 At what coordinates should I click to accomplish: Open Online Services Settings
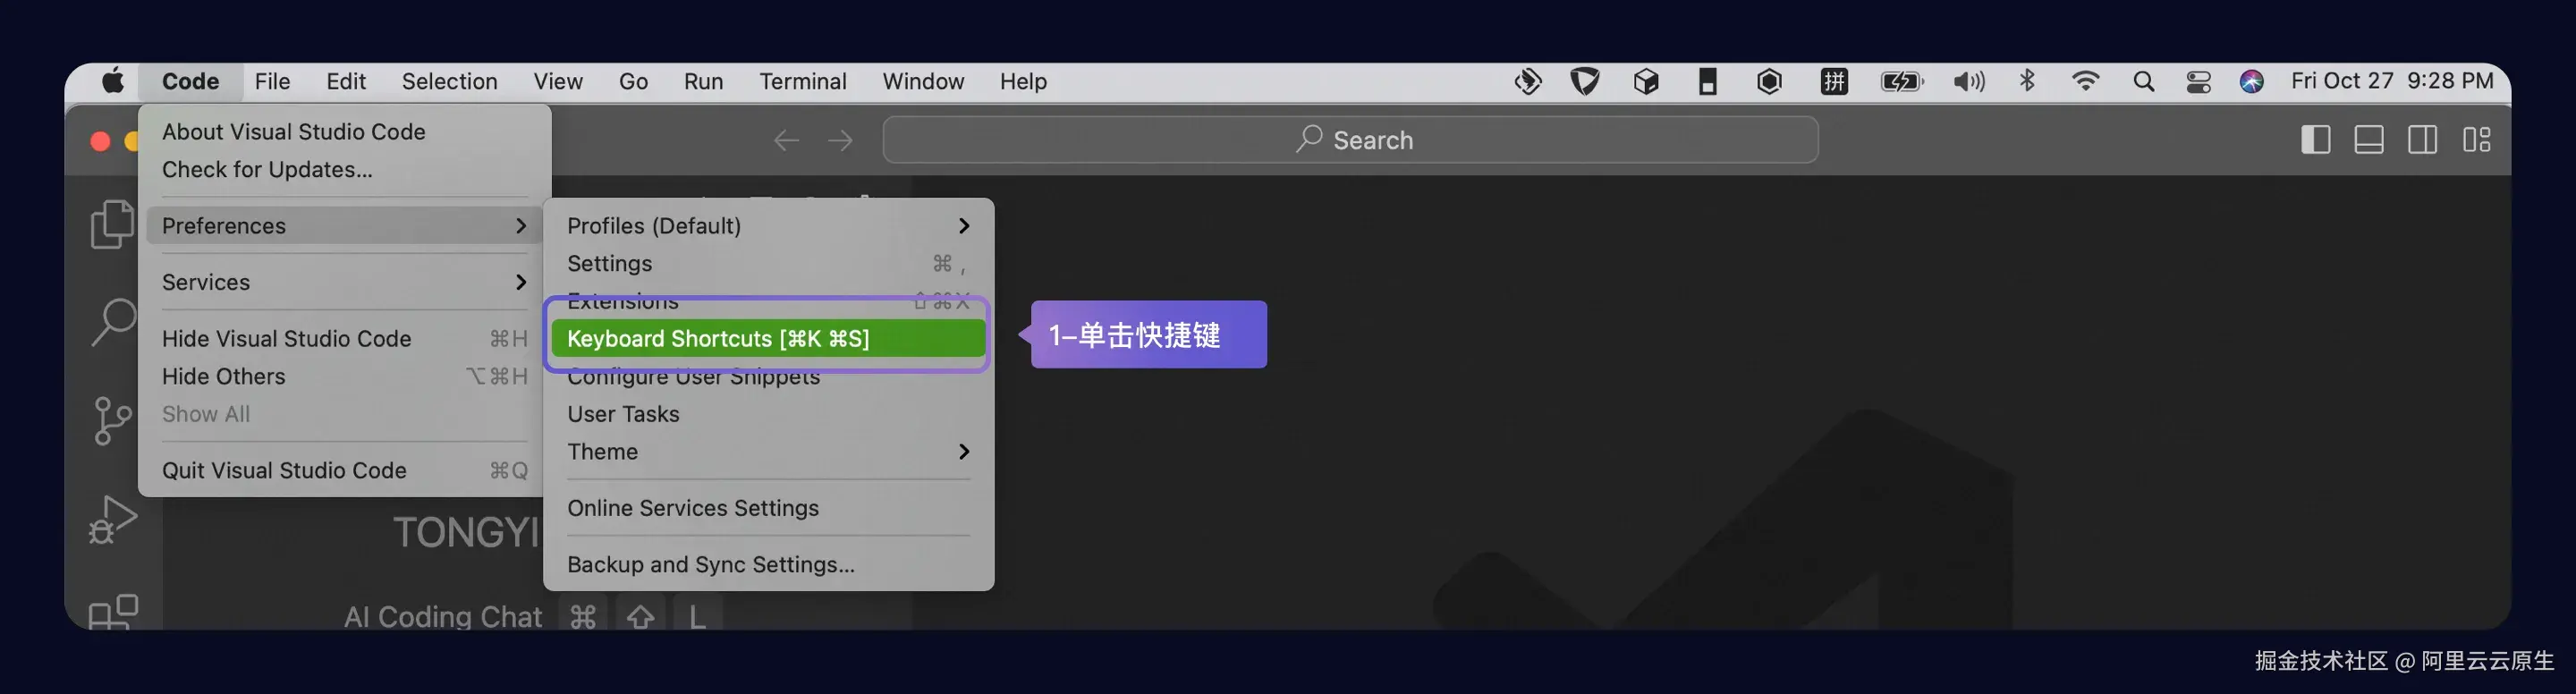pos(768,508)
